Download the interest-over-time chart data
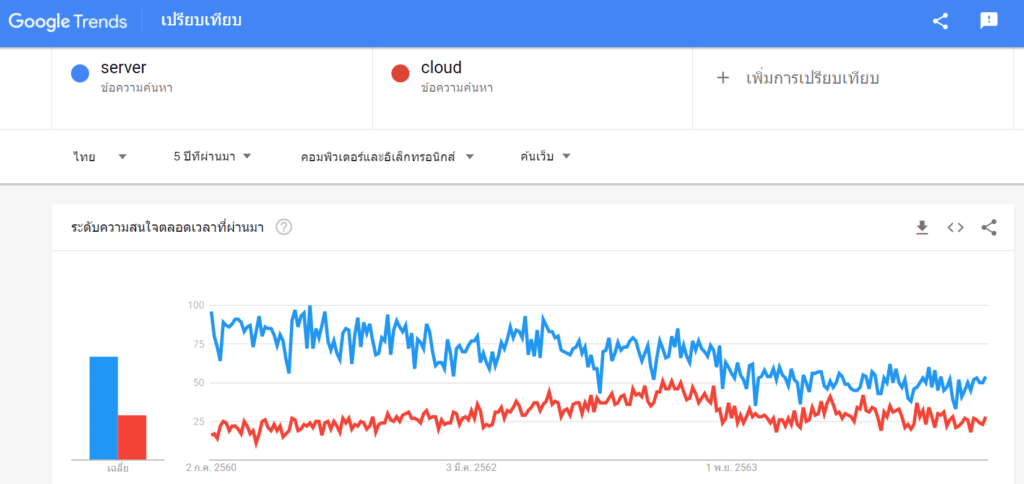 (x=921, y=227)
